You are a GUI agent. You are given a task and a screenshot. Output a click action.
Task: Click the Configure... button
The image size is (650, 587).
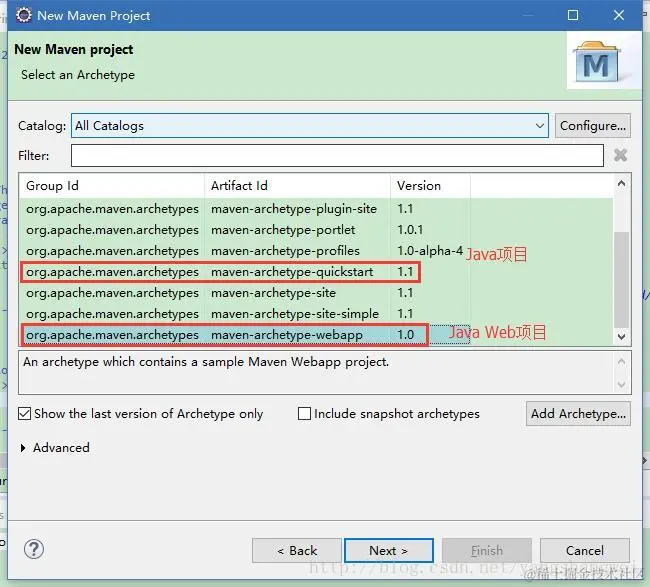(593, 126)
